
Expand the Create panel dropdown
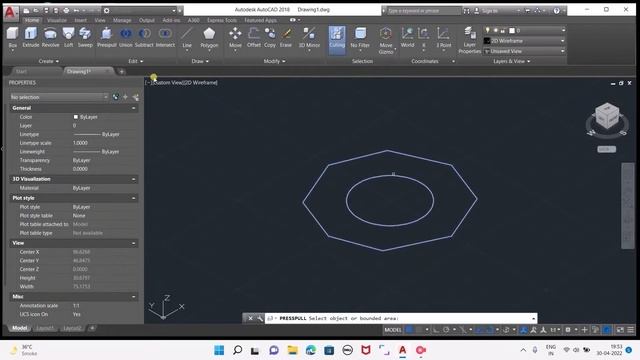49,61
